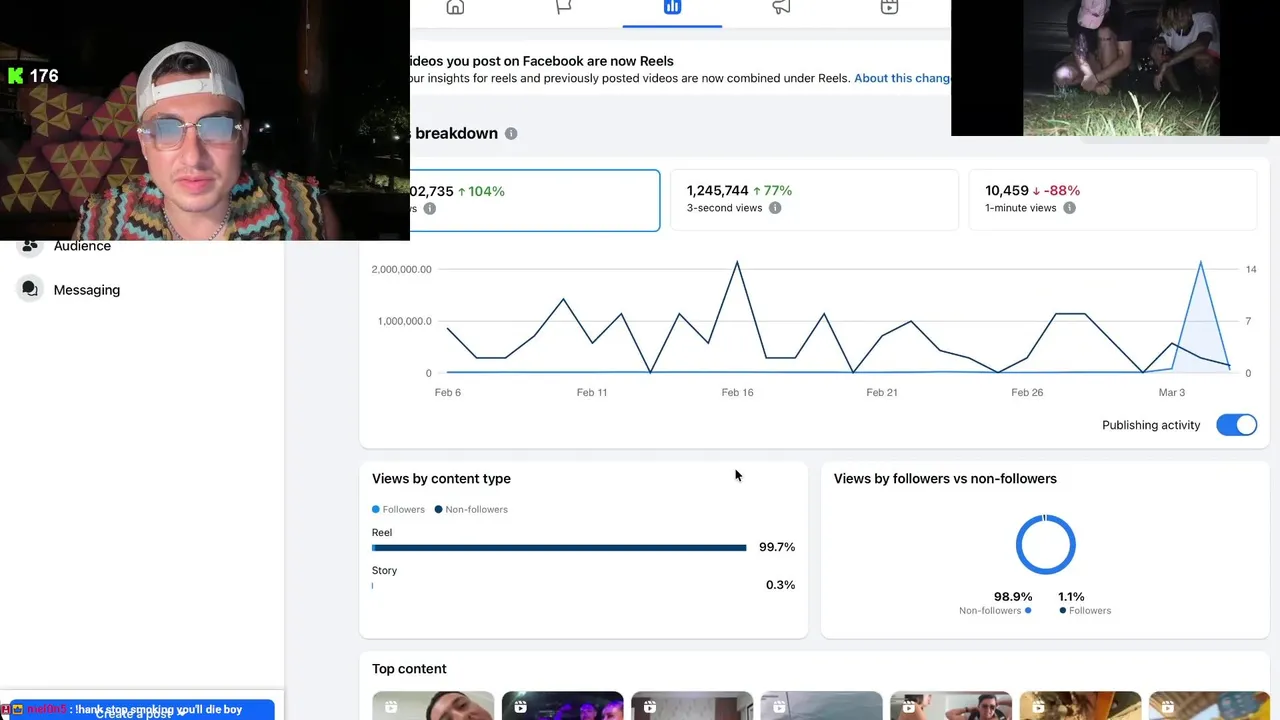Click the 0.3% Story percentage value
Image resolution: width=1280 pixels, height=720 pixels.
point(780,585)
